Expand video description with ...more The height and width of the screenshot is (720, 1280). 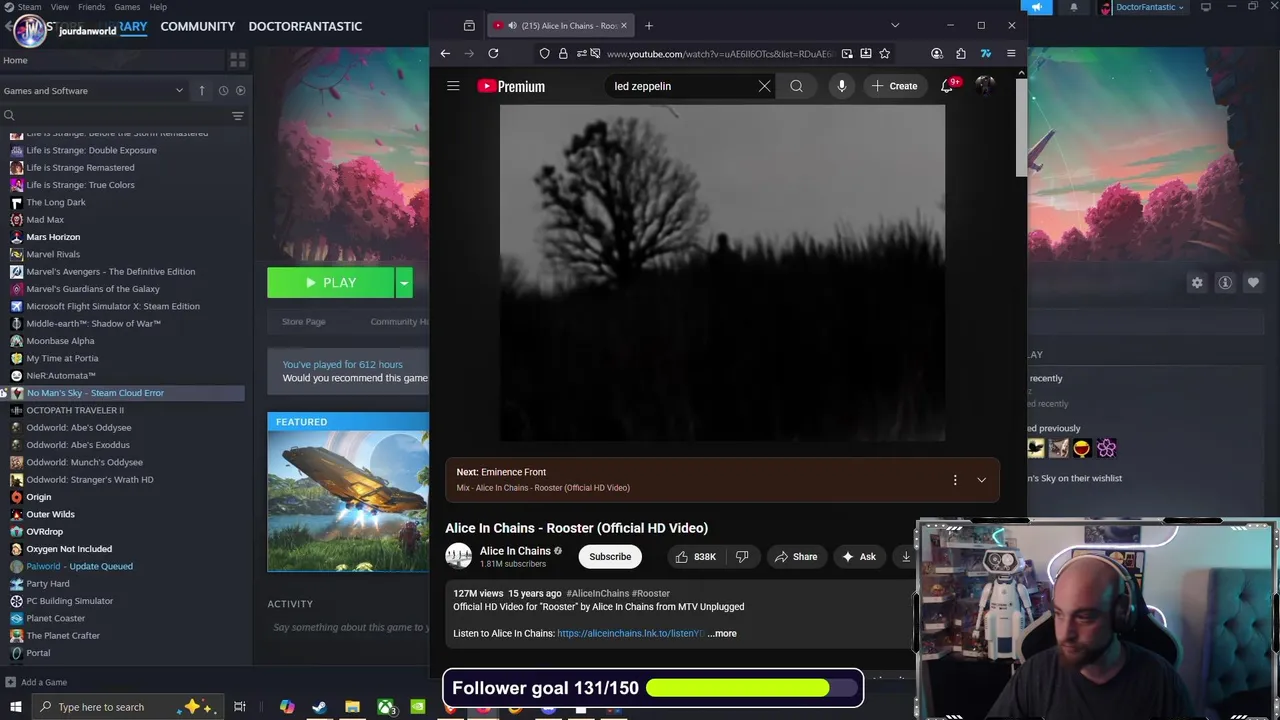[722, 633]
